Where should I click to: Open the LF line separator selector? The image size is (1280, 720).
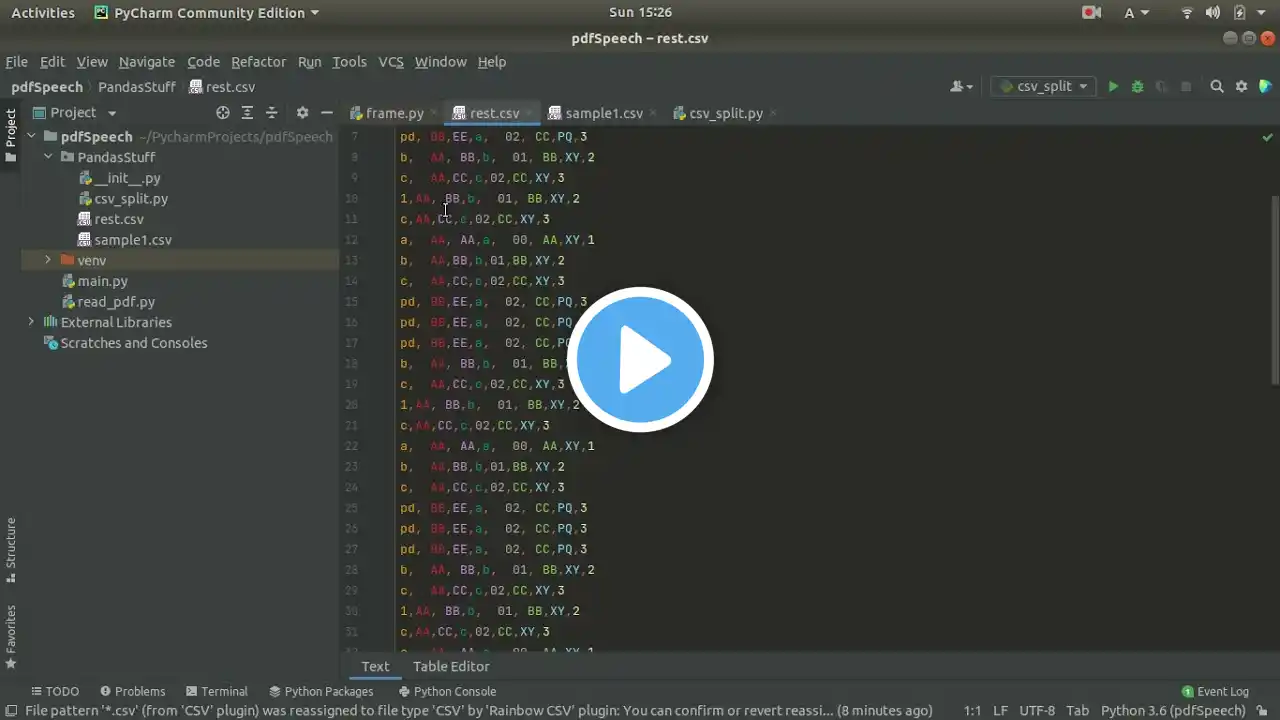coord(1000,711)
